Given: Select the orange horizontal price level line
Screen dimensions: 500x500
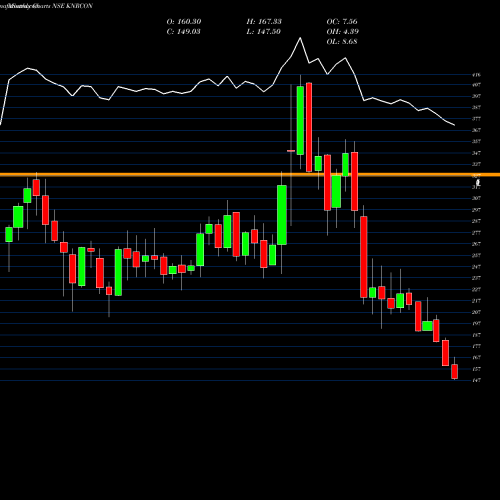Looking at the screenshot, I should [x=250, y=174].
